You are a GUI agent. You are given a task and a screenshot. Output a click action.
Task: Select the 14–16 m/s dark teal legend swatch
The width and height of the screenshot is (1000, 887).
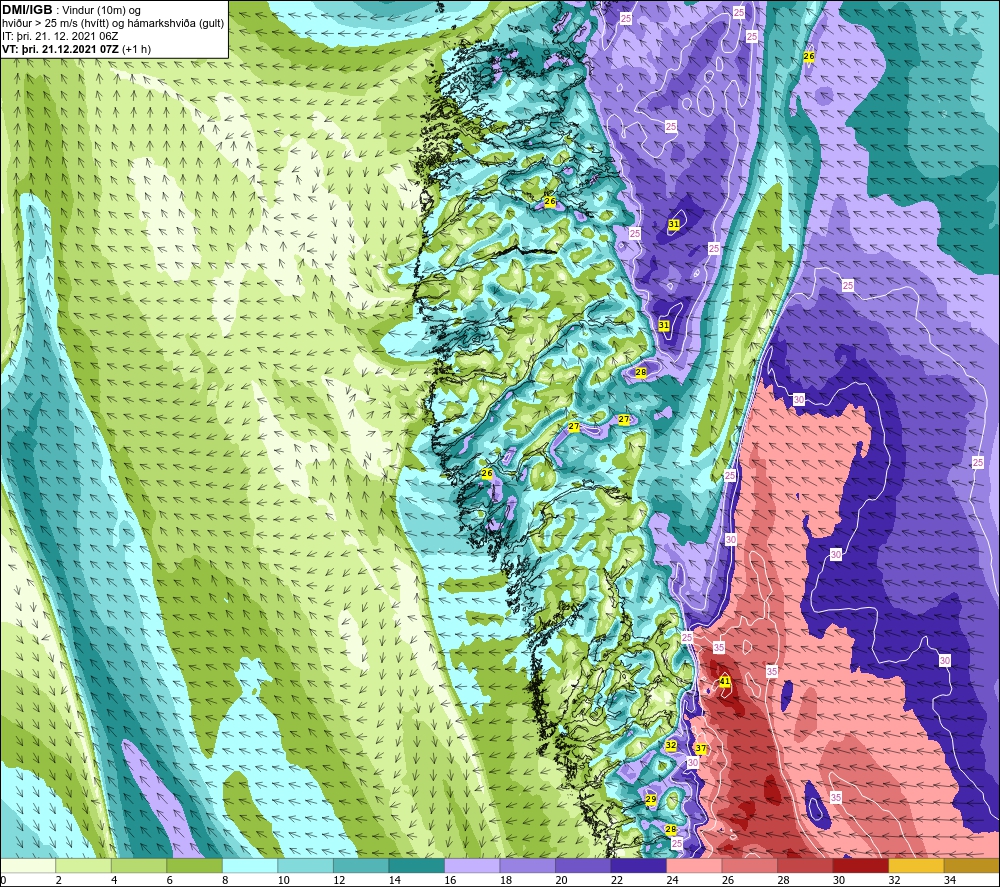416,865
